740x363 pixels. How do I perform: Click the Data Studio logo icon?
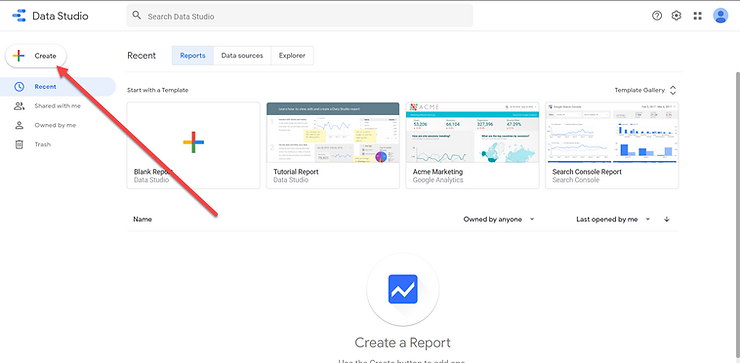pyautogui.click(x=19, y=16)
